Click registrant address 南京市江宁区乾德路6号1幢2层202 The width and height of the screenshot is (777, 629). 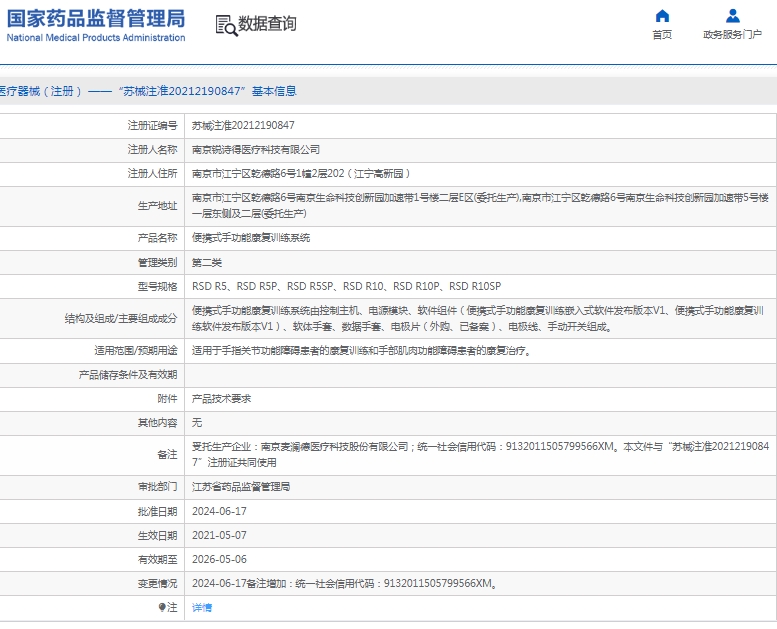point(301,173)
